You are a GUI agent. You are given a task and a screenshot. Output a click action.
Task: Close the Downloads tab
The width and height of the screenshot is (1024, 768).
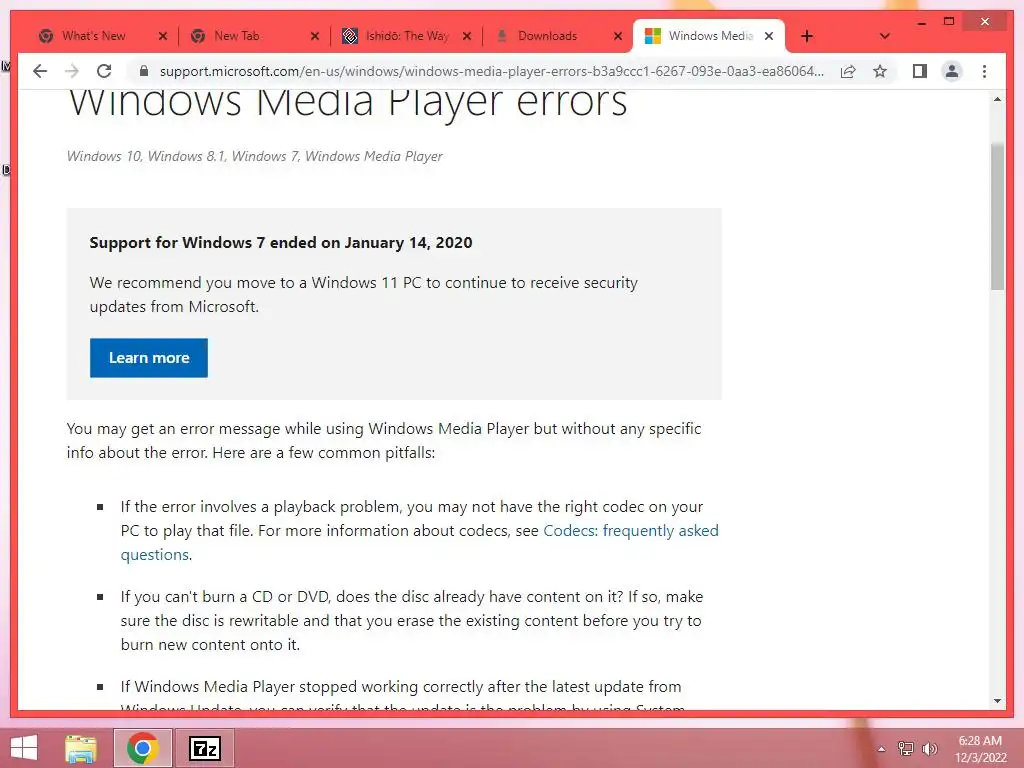click(x=618, y=36)
